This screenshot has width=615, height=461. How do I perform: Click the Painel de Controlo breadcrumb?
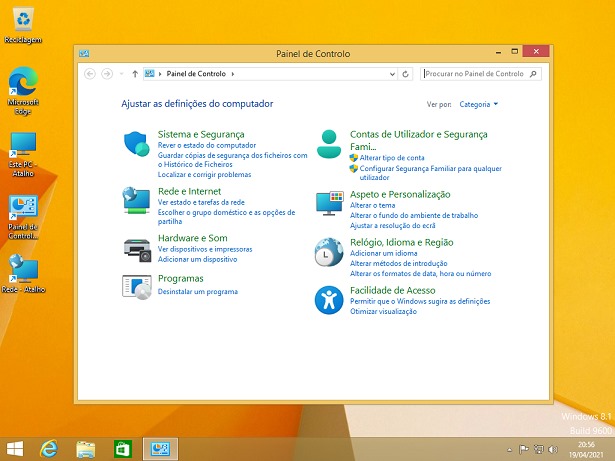pyautogui.click(x=196, y=74)
